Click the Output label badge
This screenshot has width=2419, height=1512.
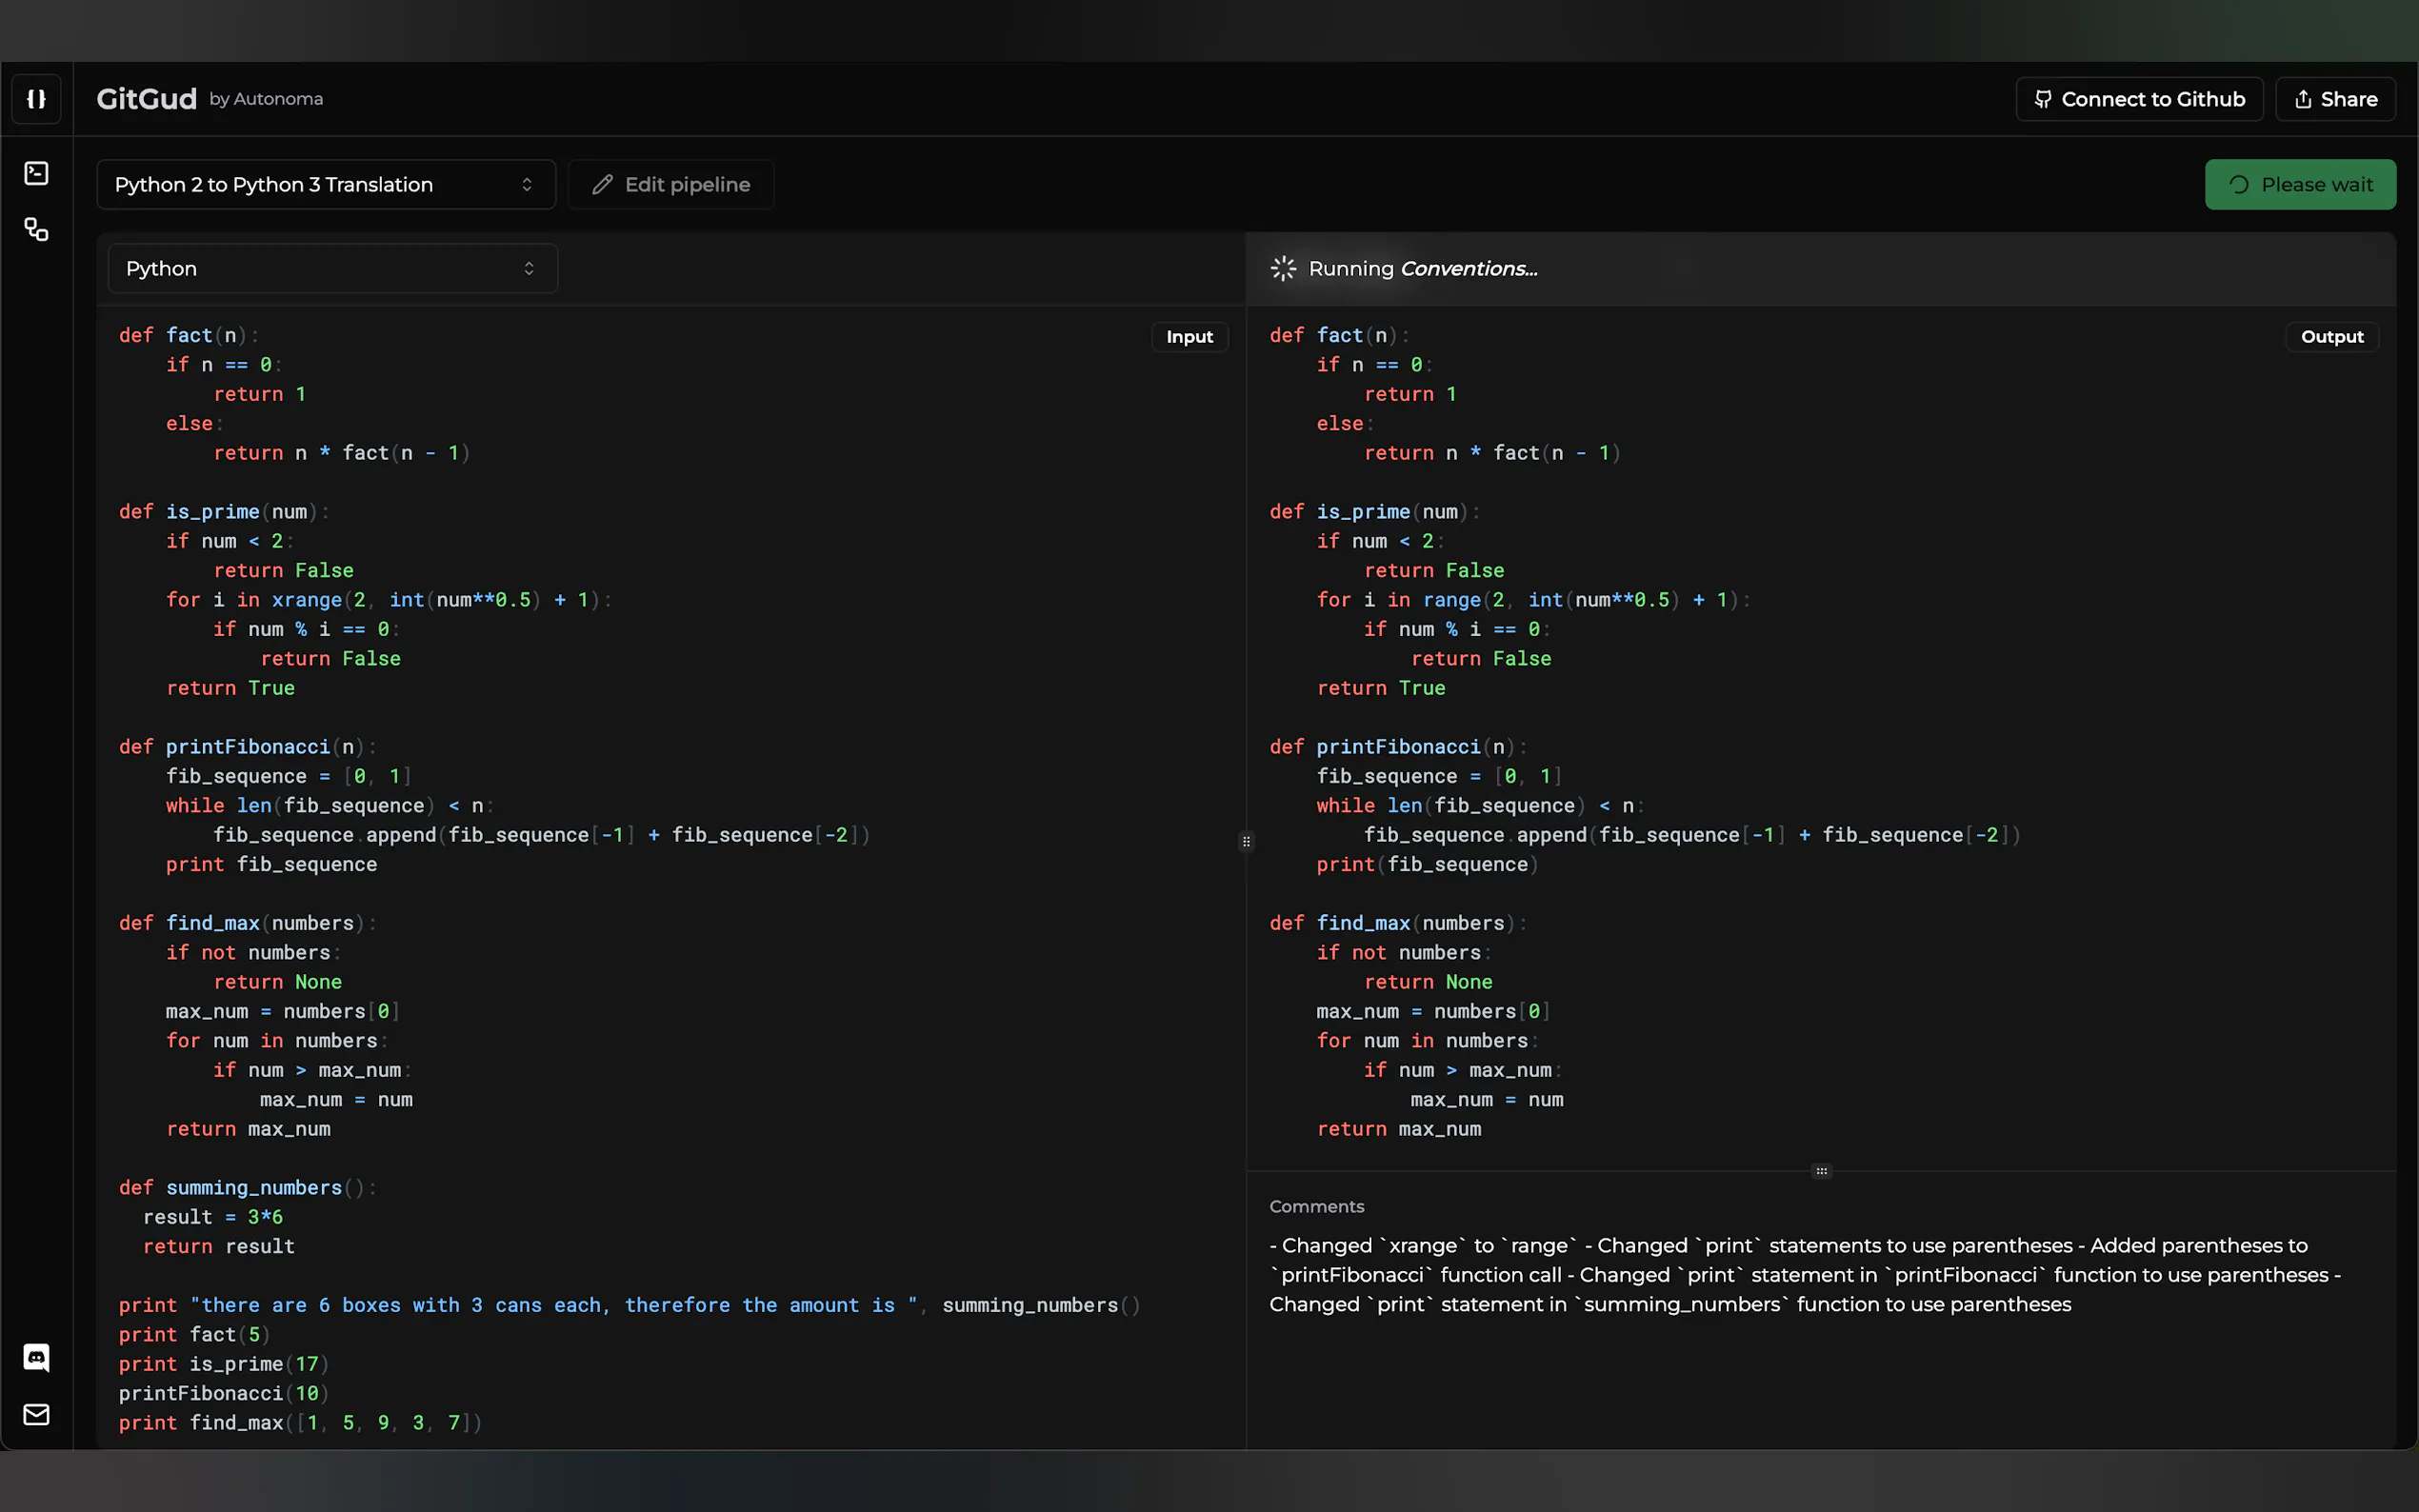click(2332, 337)
